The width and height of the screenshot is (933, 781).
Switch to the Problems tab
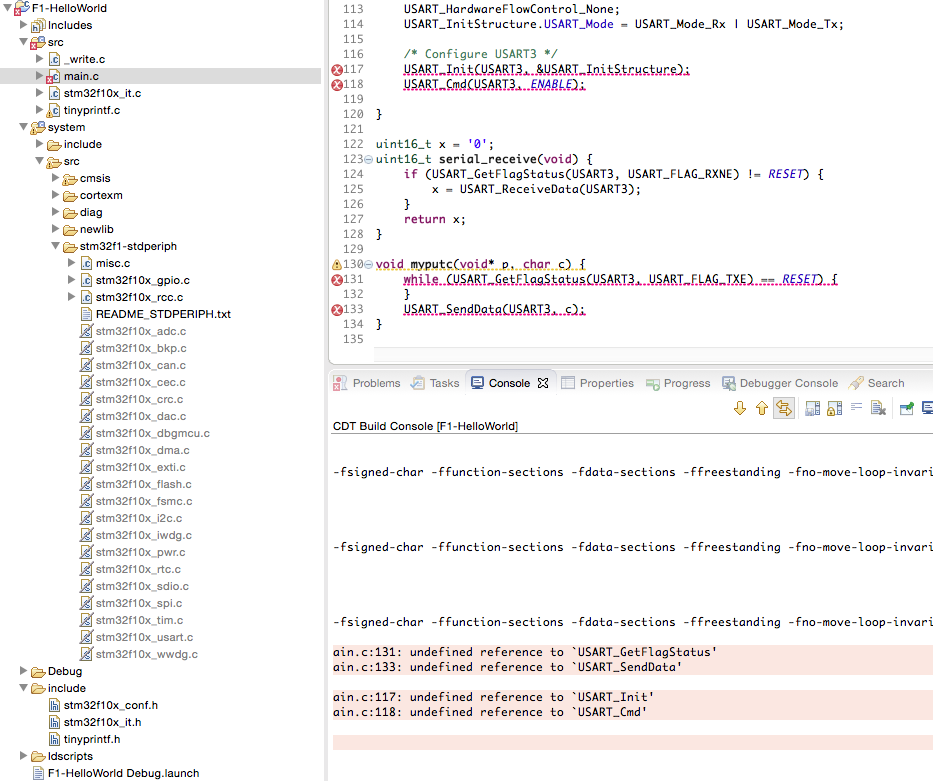pyautogui.click(x=367, y=383)
